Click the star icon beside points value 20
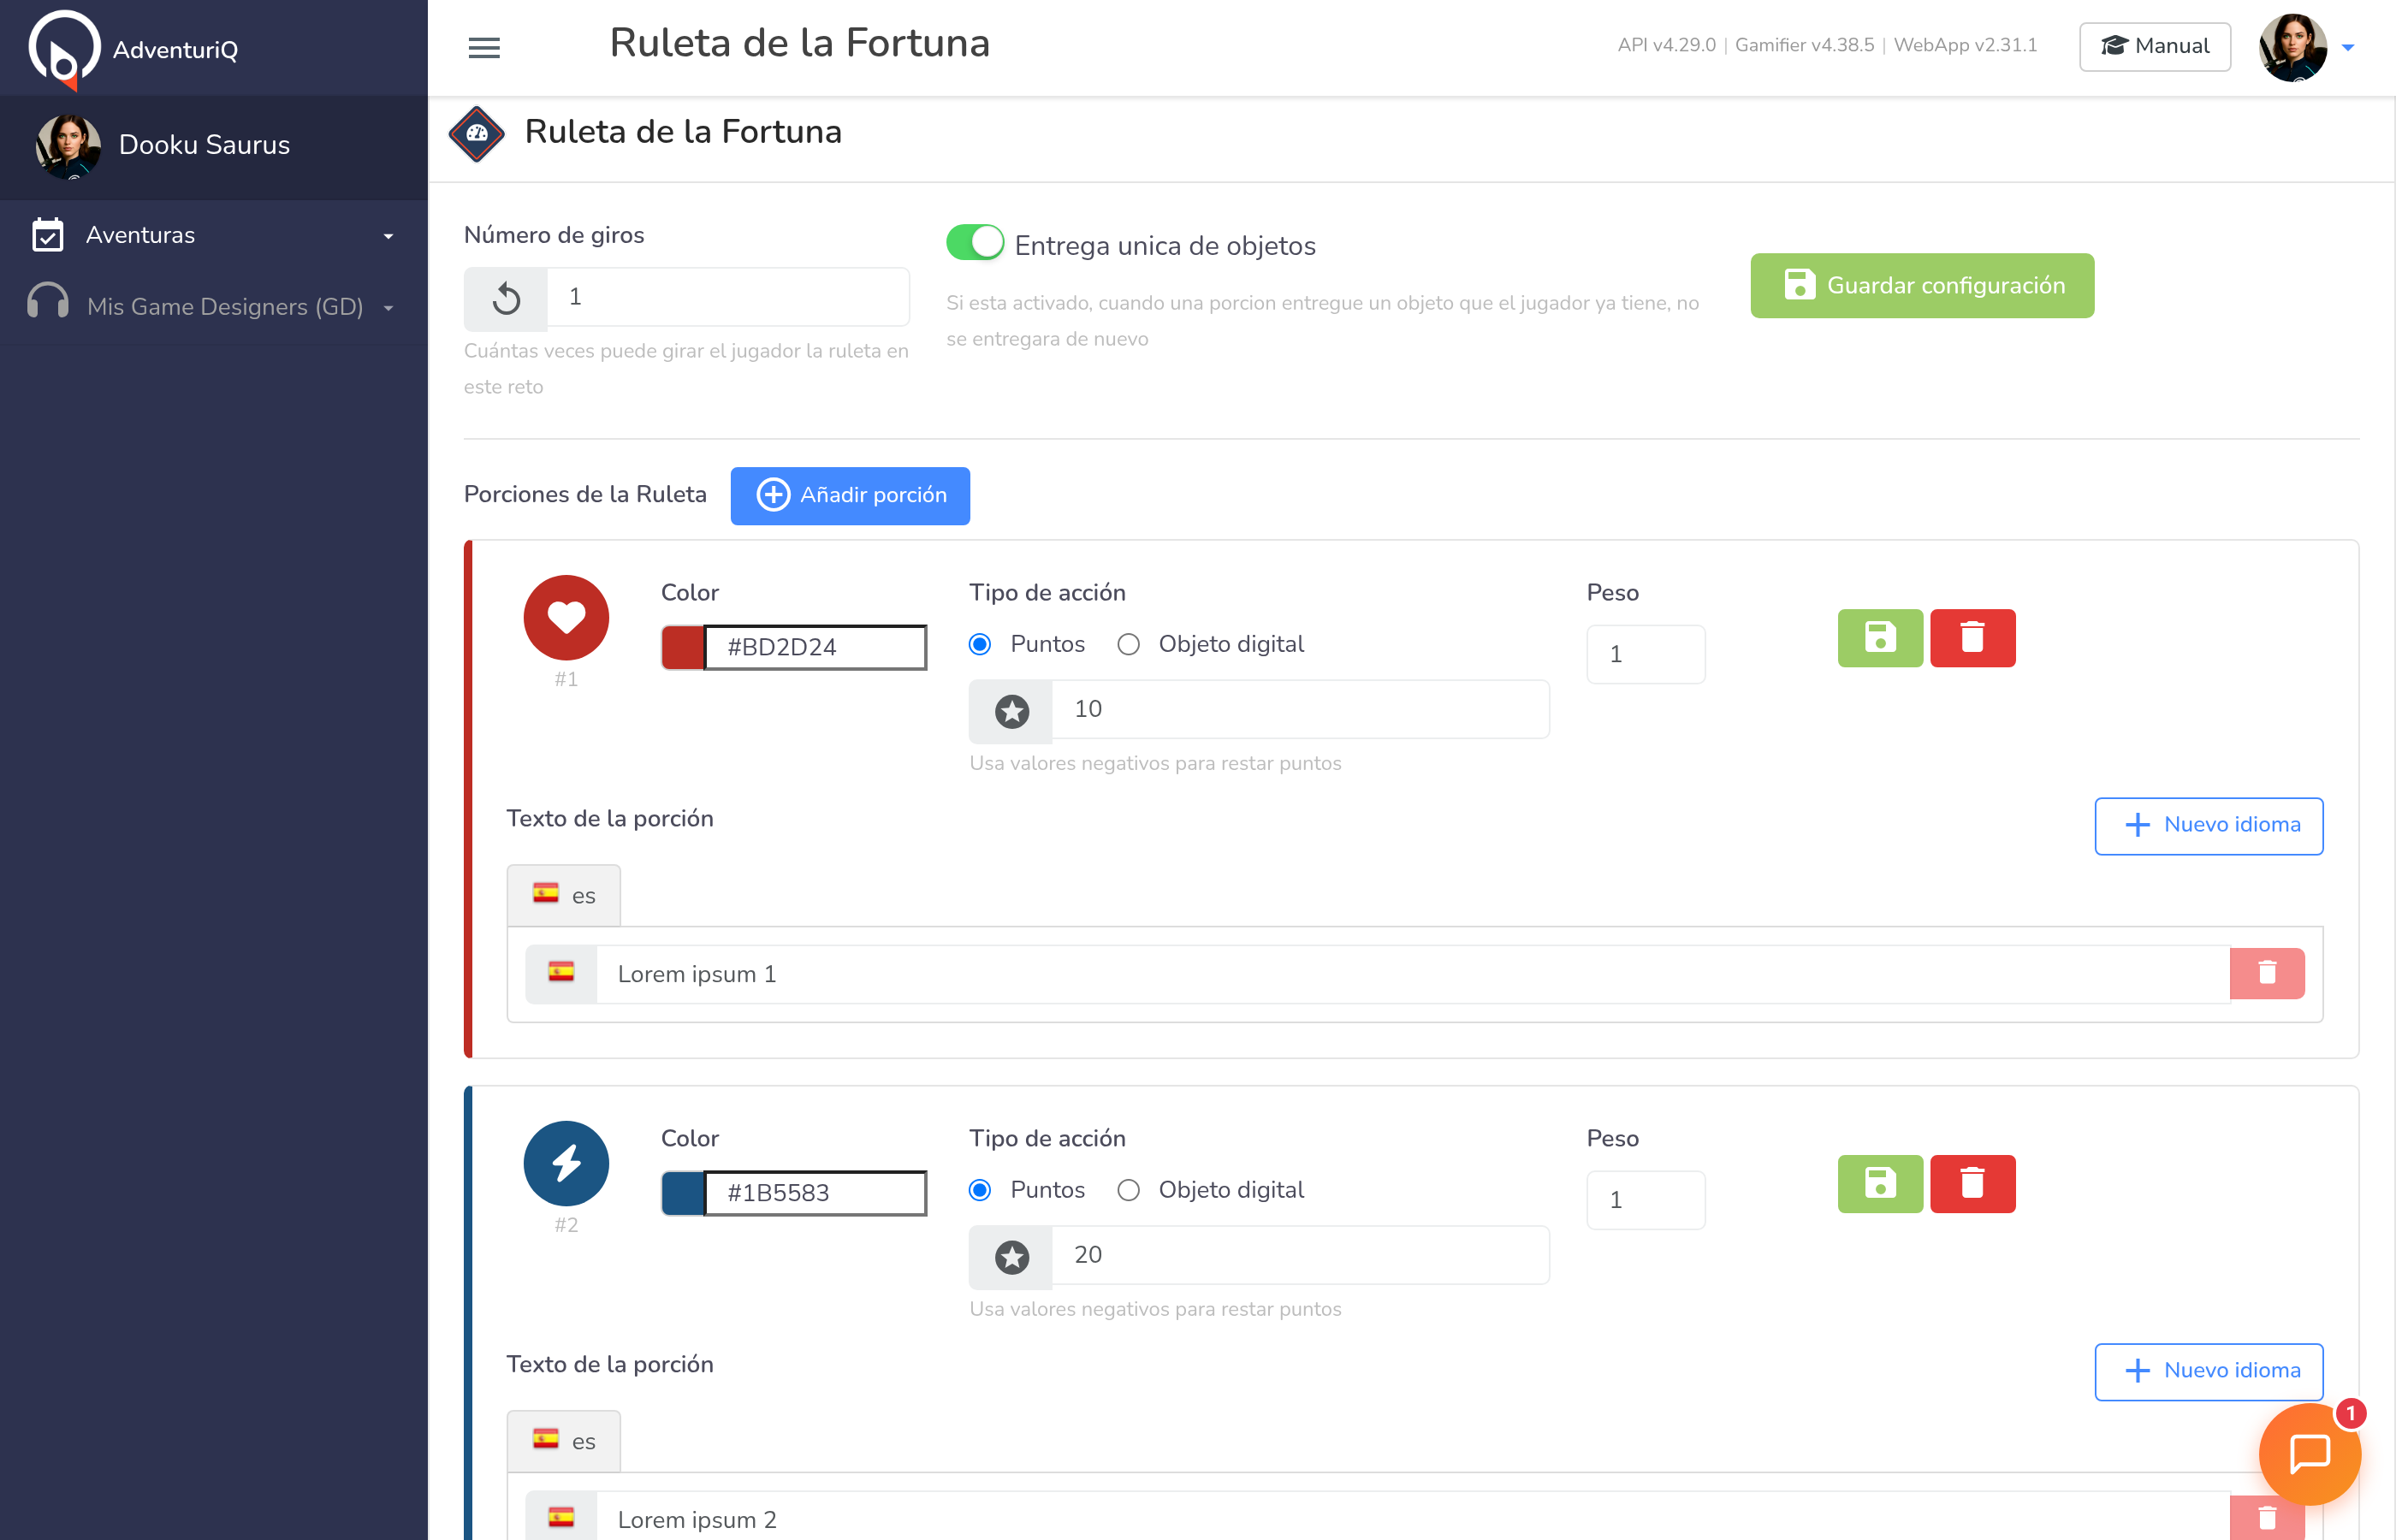The width and height of the screenshot is (2396, 1540). coord(1011,1257)
